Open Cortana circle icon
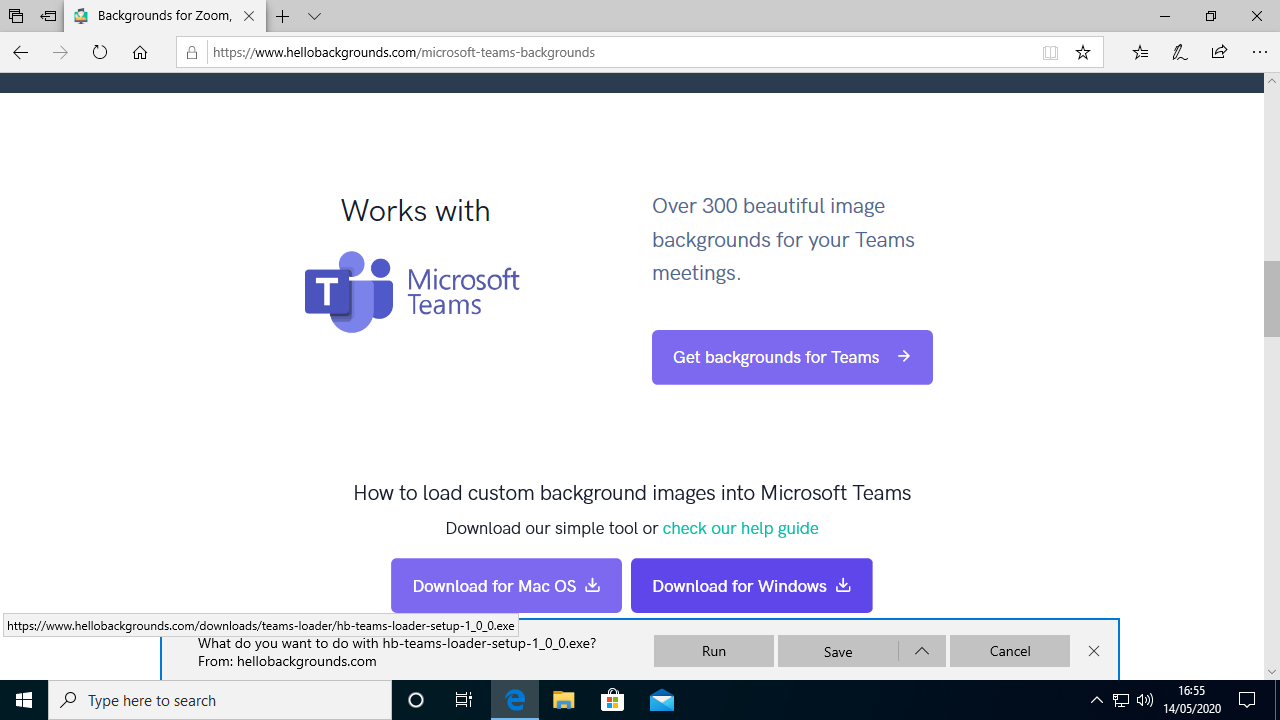 (416, 700)
